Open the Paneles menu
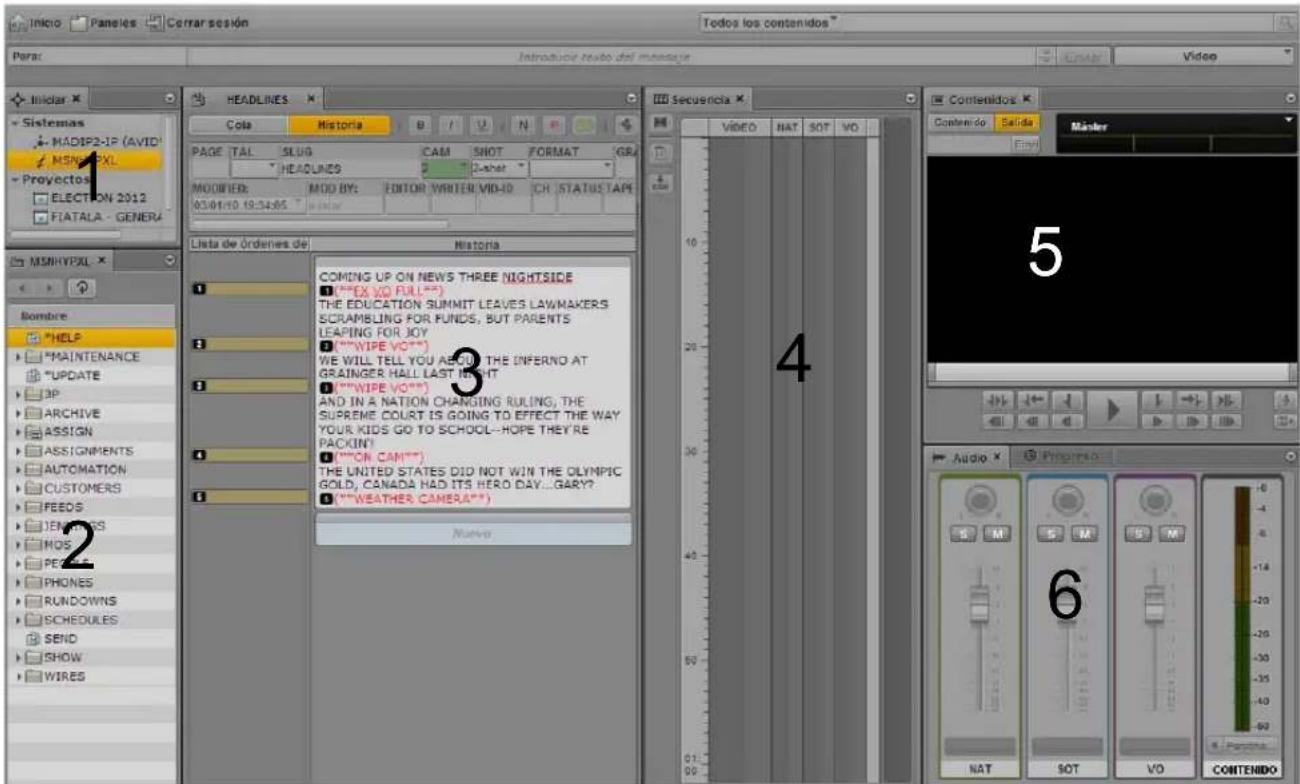Viewport: 1300px width, 784px height. click(104, 22)
